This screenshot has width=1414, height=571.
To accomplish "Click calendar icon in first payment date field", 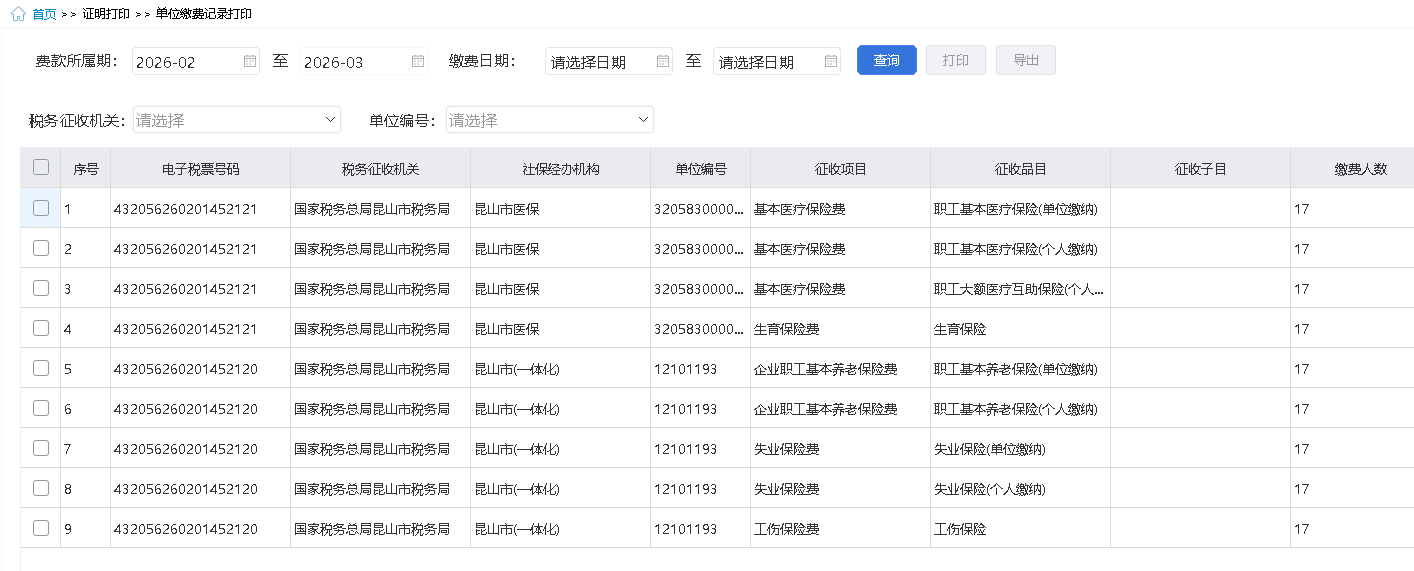I will pos(662,61).
